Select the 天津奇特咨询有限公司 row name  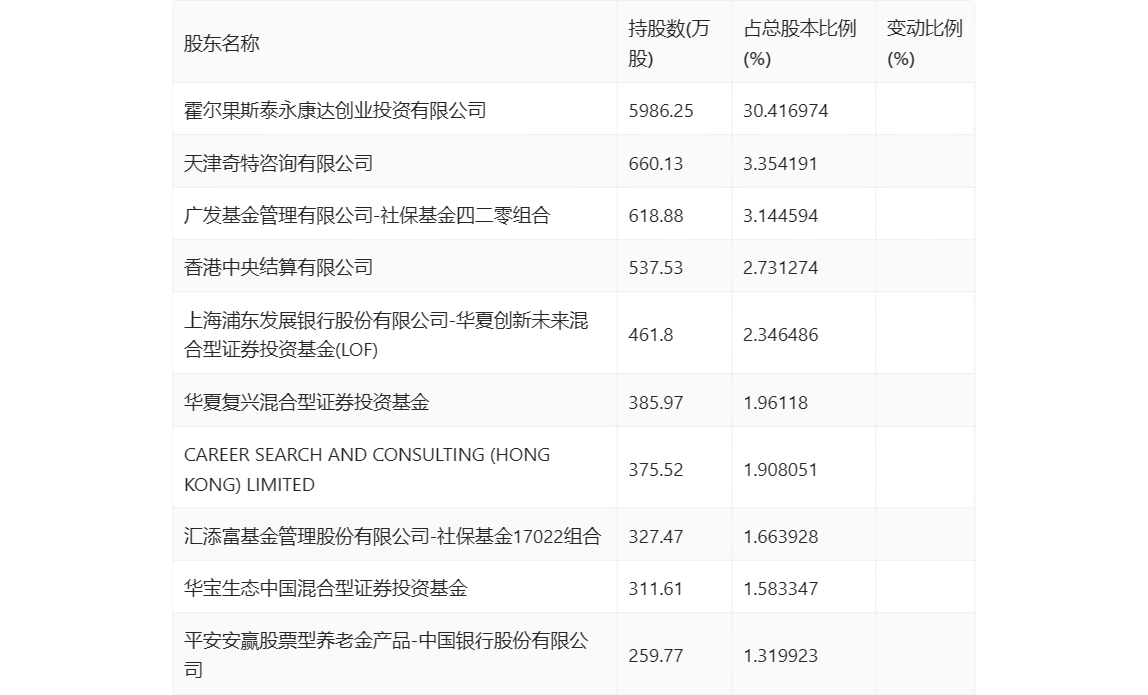coord(278,163)
